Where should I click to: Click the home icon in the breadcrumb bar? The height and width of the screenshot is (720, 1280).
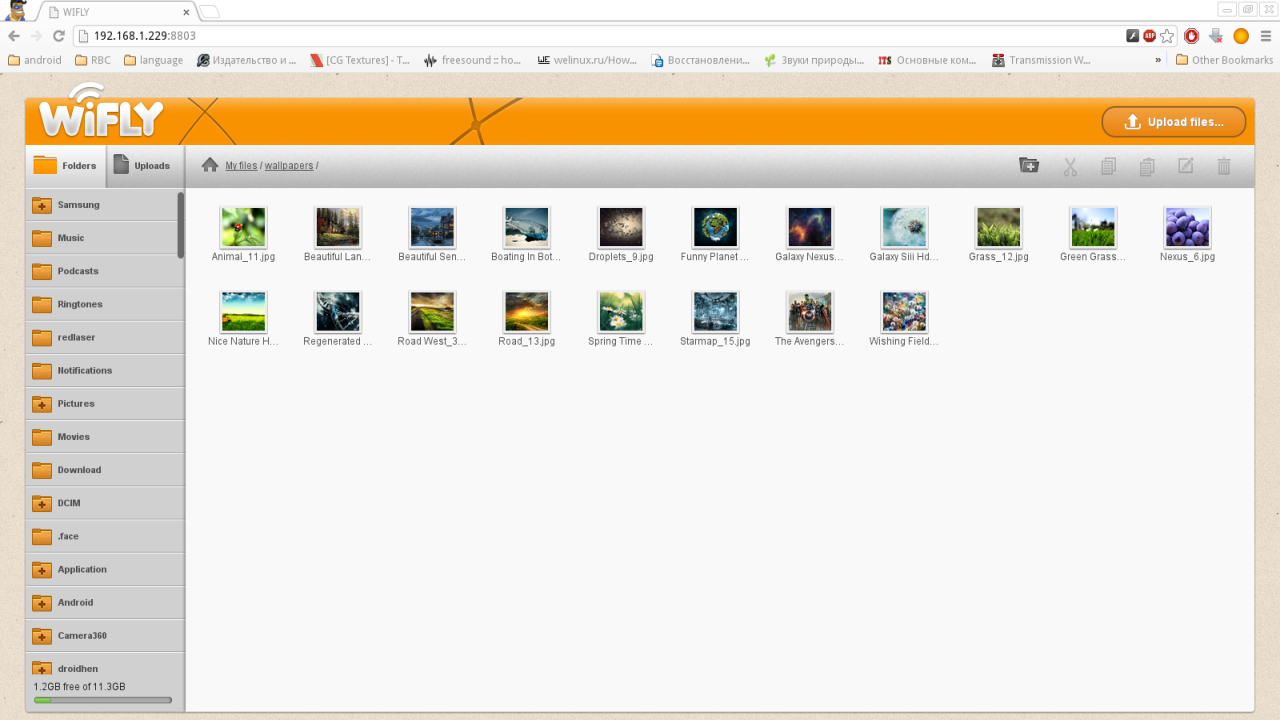tap(209, 165)
